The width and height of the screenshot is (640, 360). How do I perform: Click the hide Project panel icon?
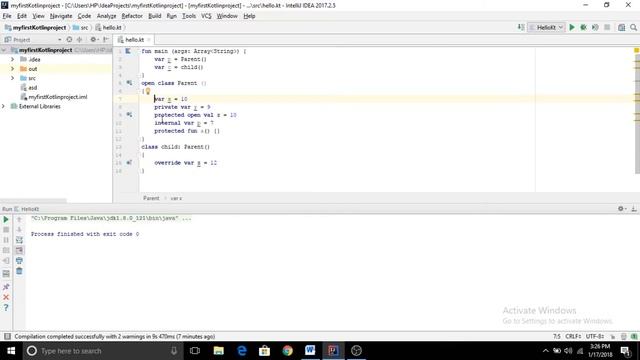(106, 40)
